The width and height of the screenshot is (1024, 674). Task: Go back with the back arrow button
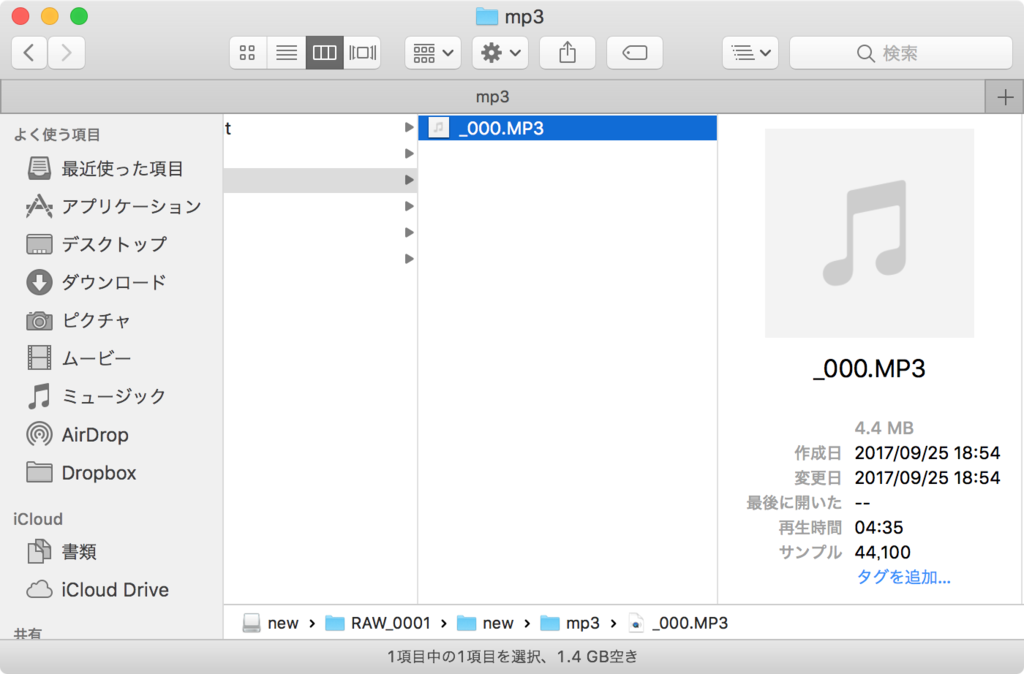pyautogui.click(x=29, y=52)
